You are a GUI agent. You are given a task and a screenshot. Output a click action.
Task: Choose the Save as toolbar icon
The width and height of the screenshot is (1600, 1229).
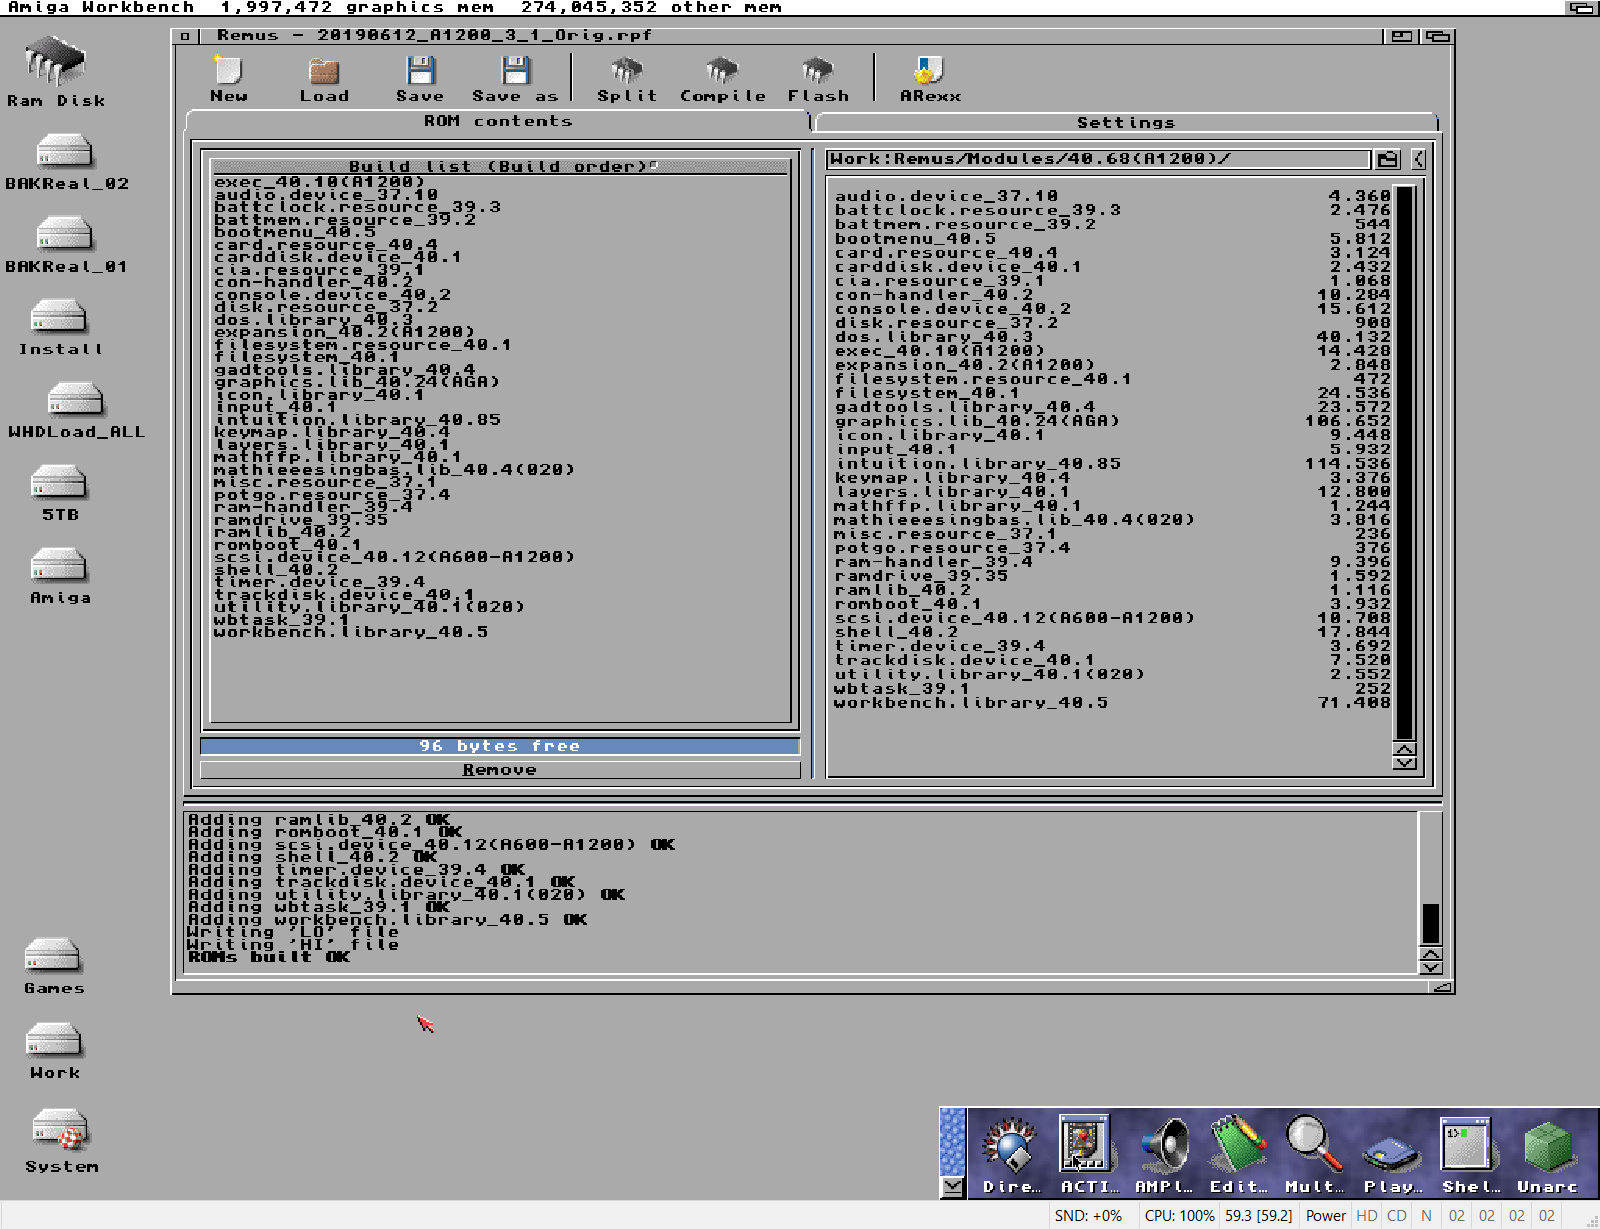515,79
